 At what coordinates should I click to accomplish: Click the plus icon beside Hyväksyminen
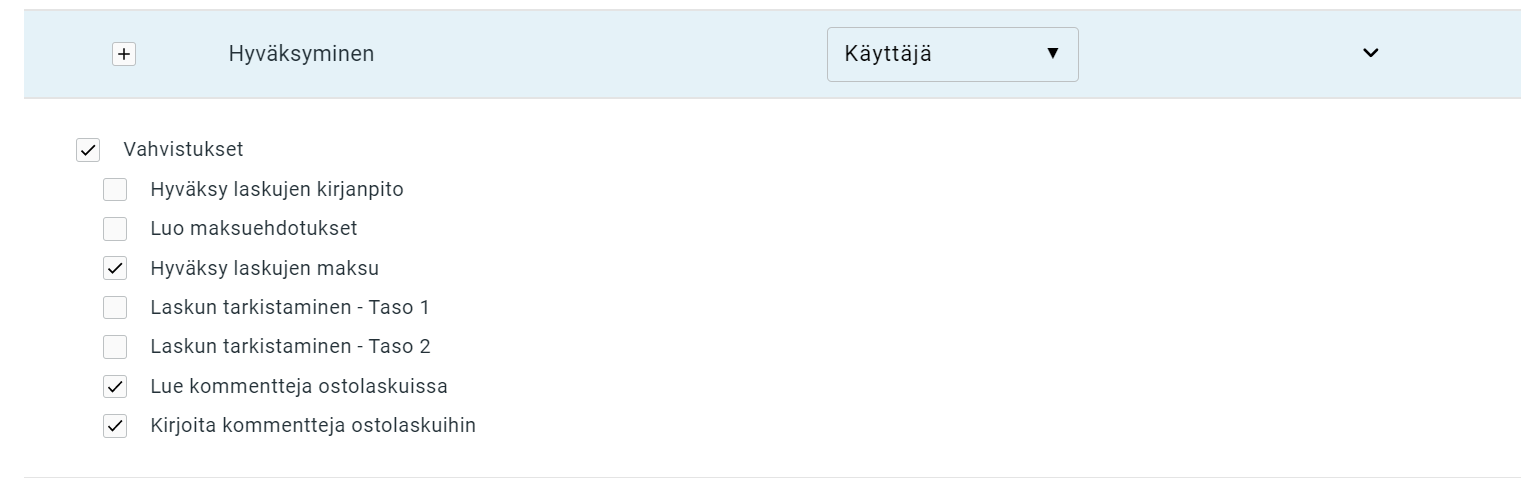[x=123, y=55]
